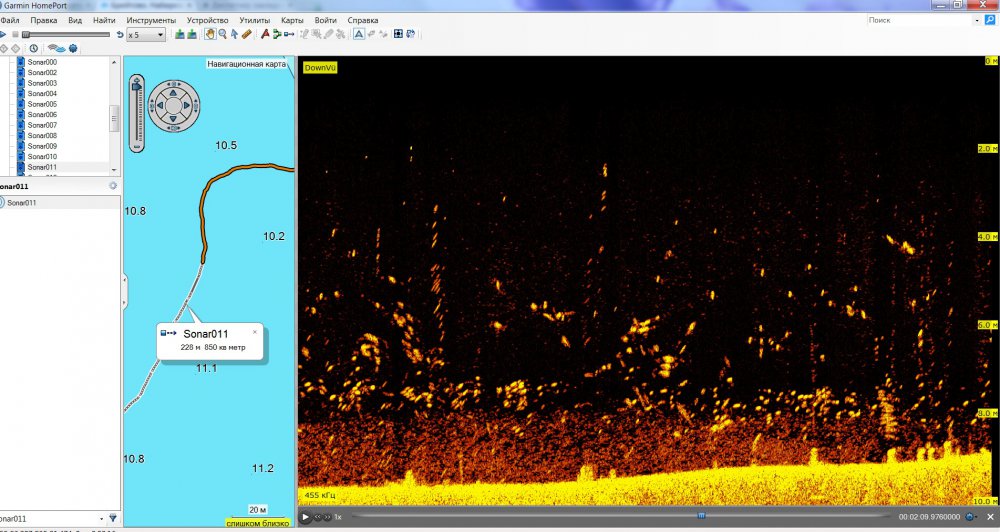Open the Инструменты menu
Image resolution: width=1000 pixels, height=532 pixels.
(151, 20)
